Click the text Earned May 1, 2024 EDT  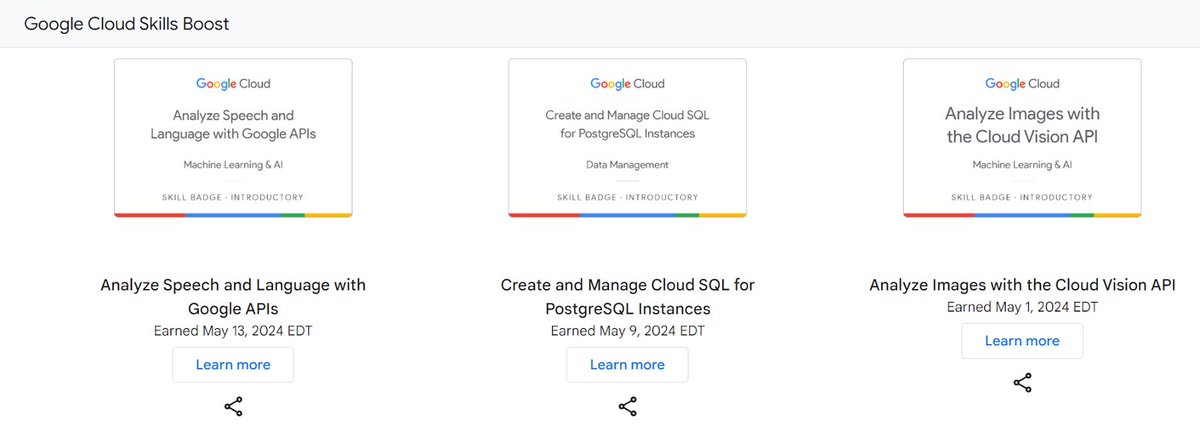[1022, 307]
